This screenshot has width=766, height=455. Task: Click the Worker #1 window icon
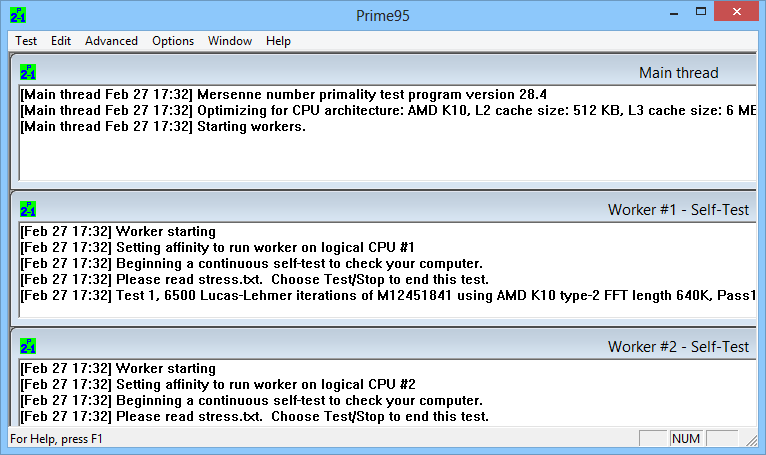click(28, 209)
